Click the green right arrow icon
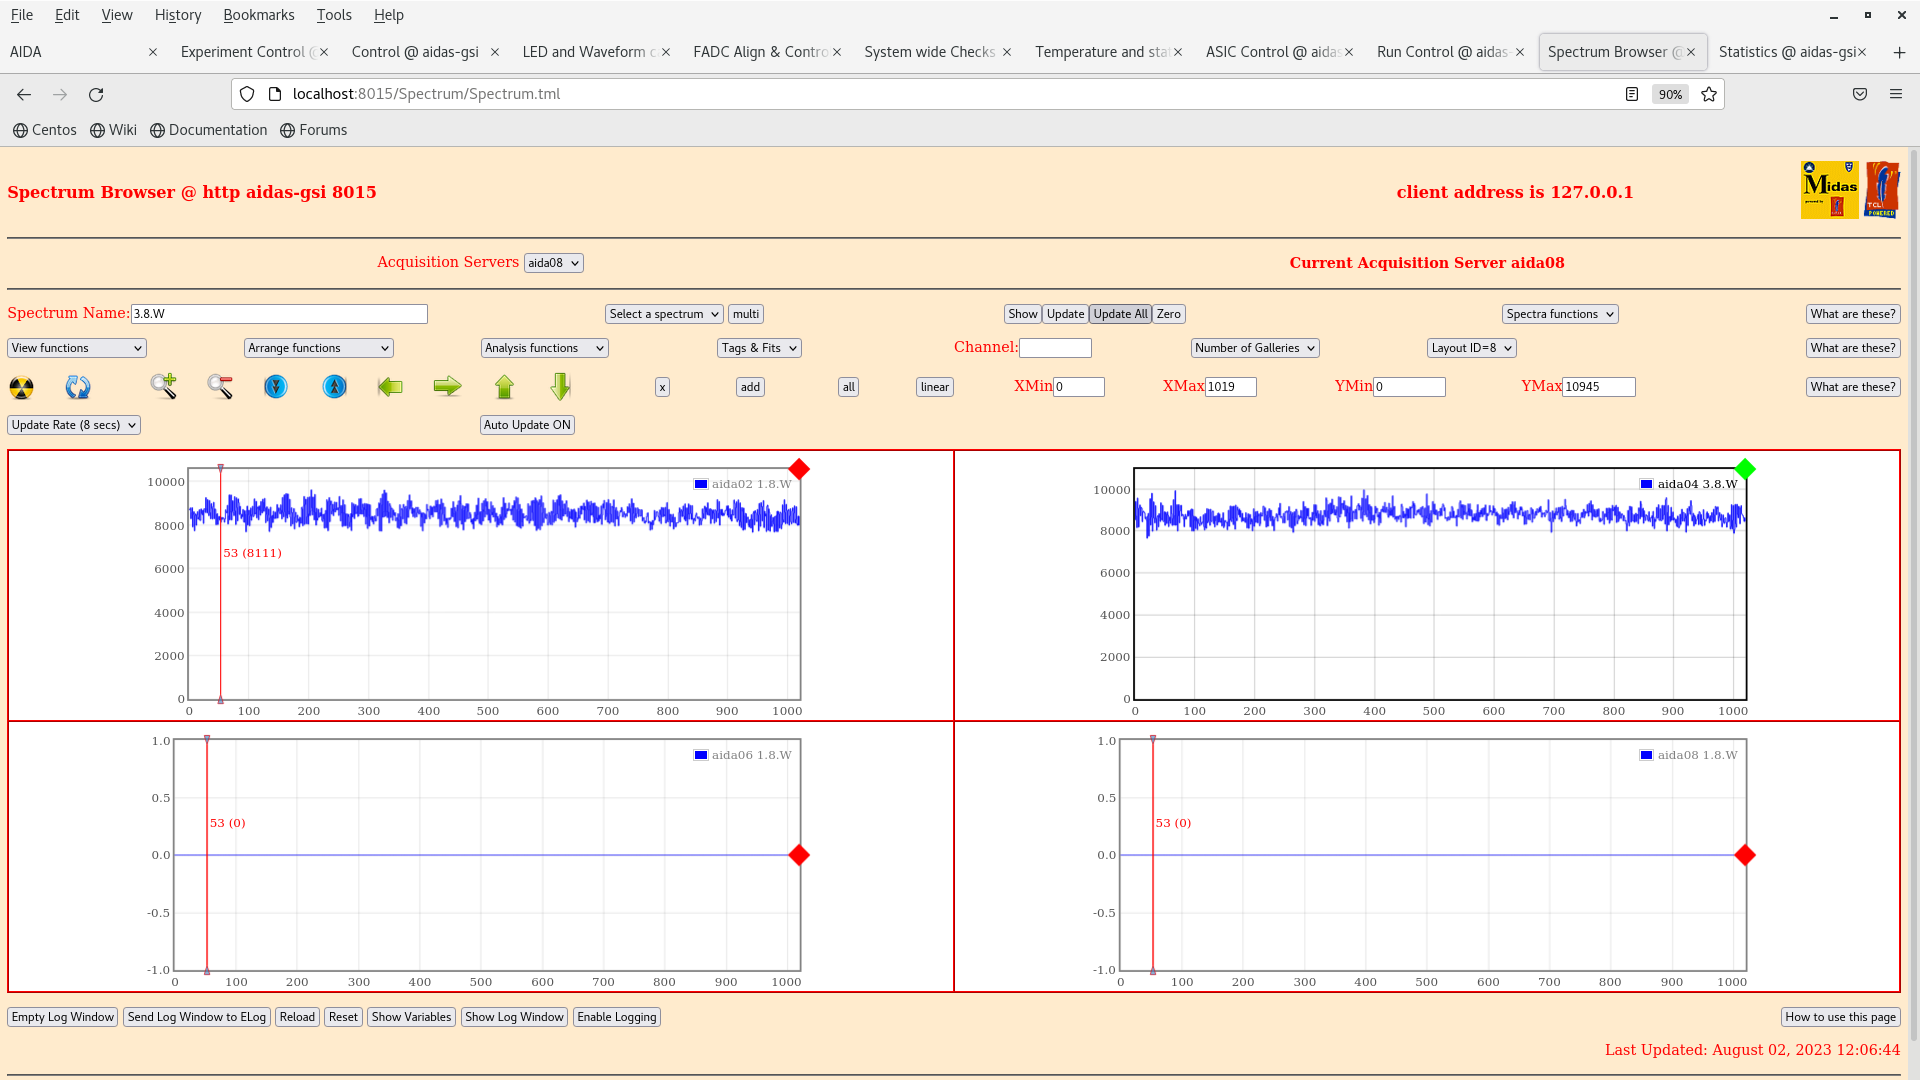Image resolution: width=1920 pixels, height=1080 pixels. click(x=447, y=386)
